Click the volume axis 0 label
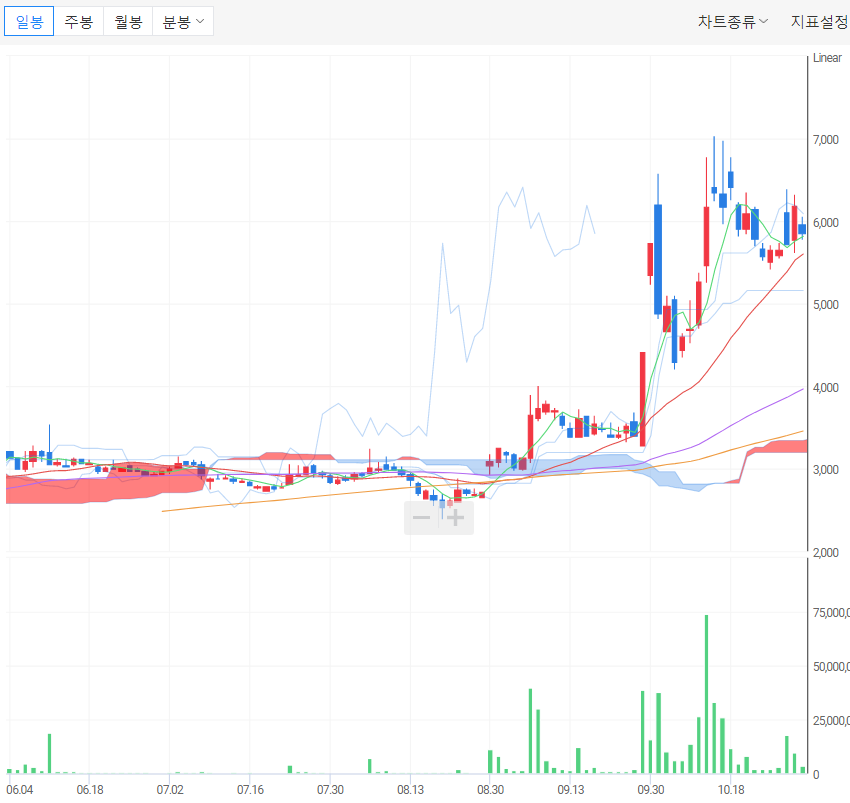 (x=816, y=775)
